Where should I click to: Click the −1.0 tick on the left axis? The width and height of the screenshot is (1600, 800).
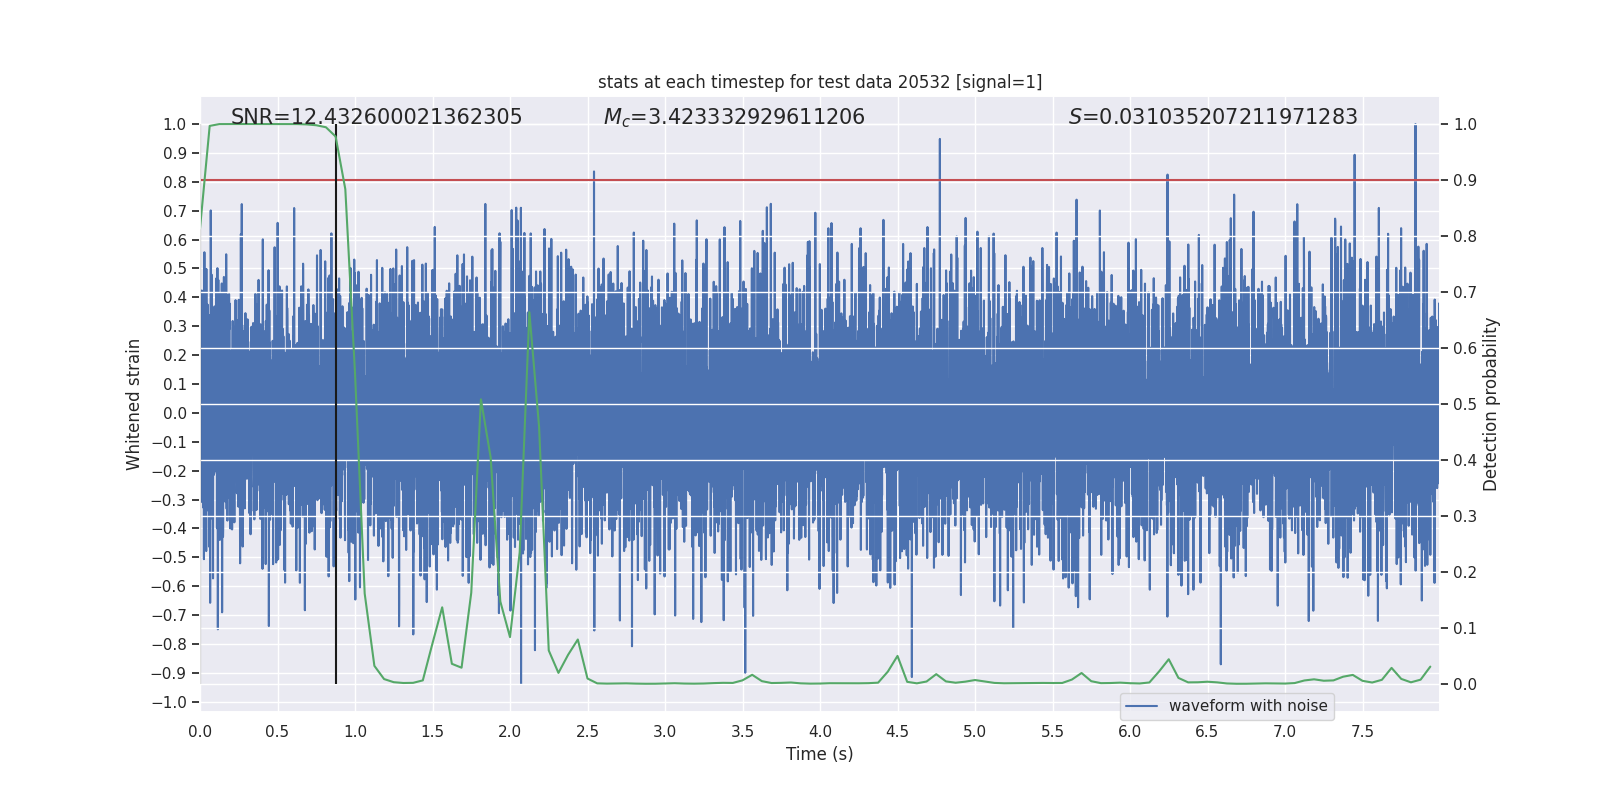(x=169, y=702)
